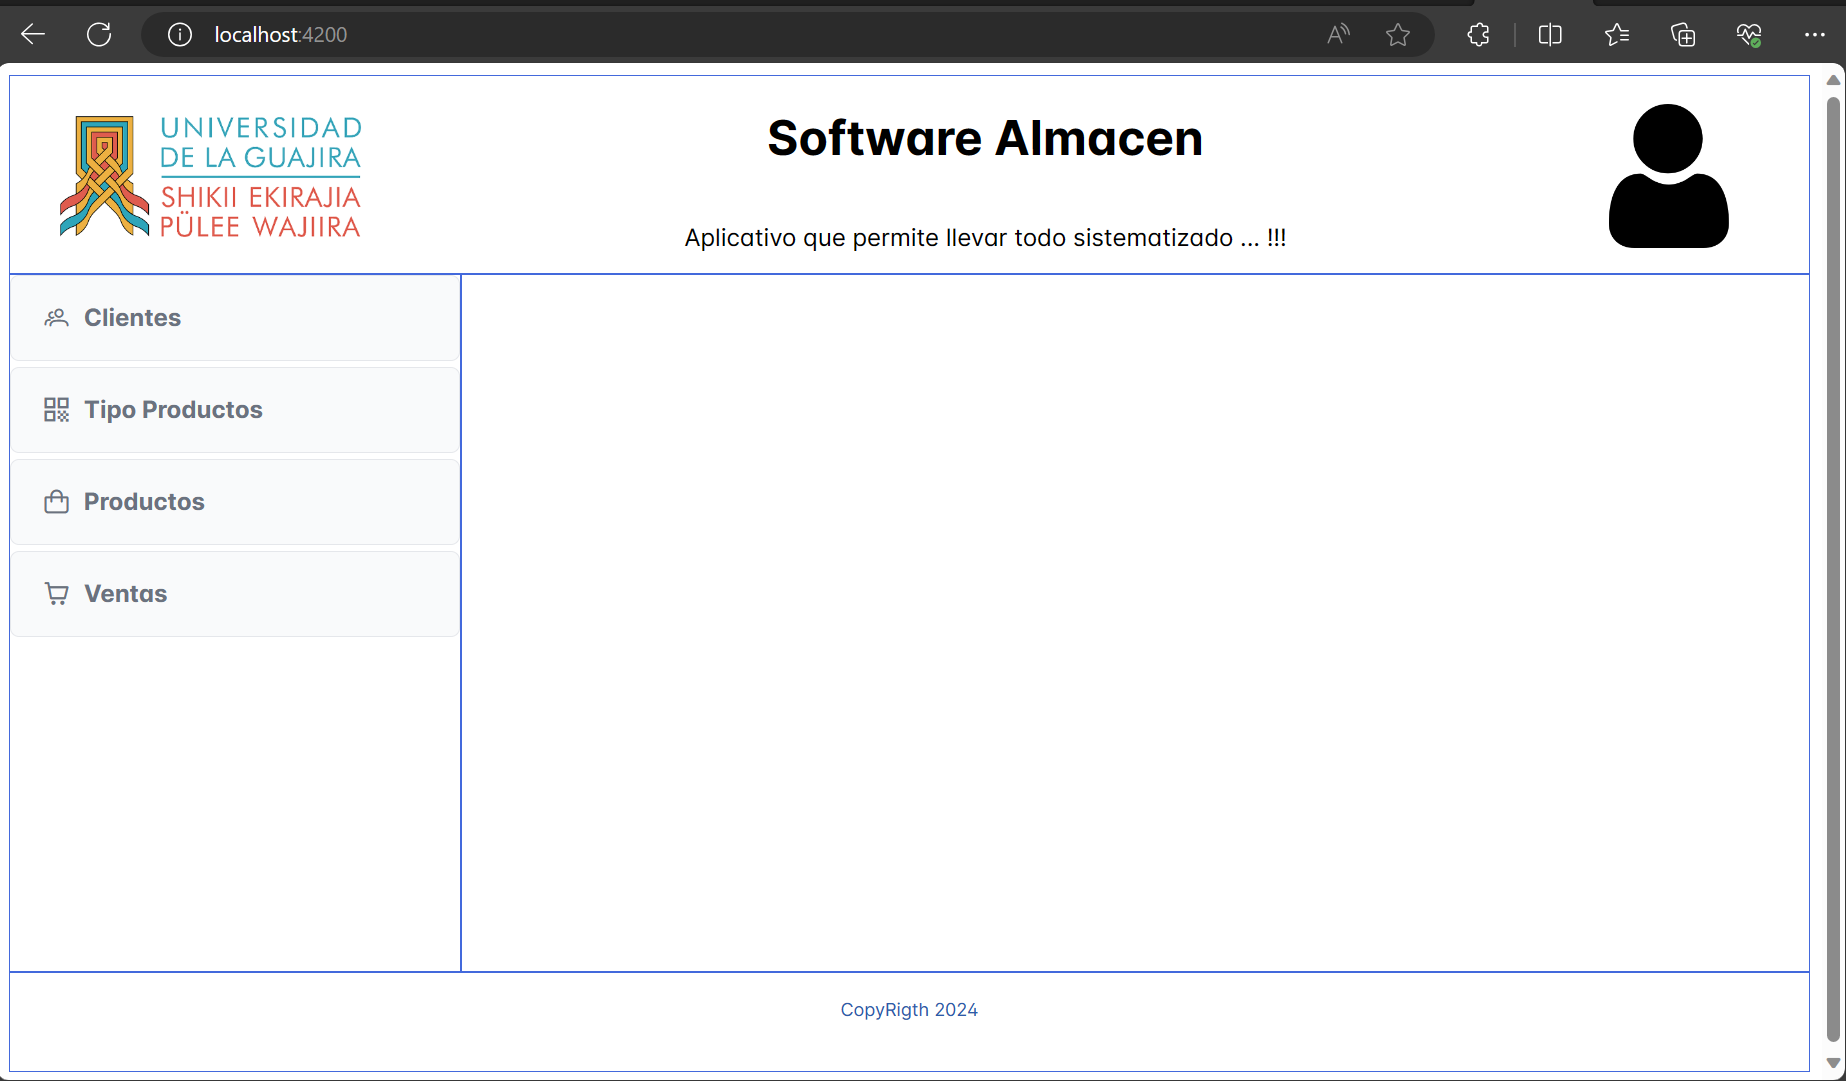Image resolution: width=1846 pixels, height=1081 pixels.
Task: Click the people icon next to Clientes
Action: [x=57, y=318]
